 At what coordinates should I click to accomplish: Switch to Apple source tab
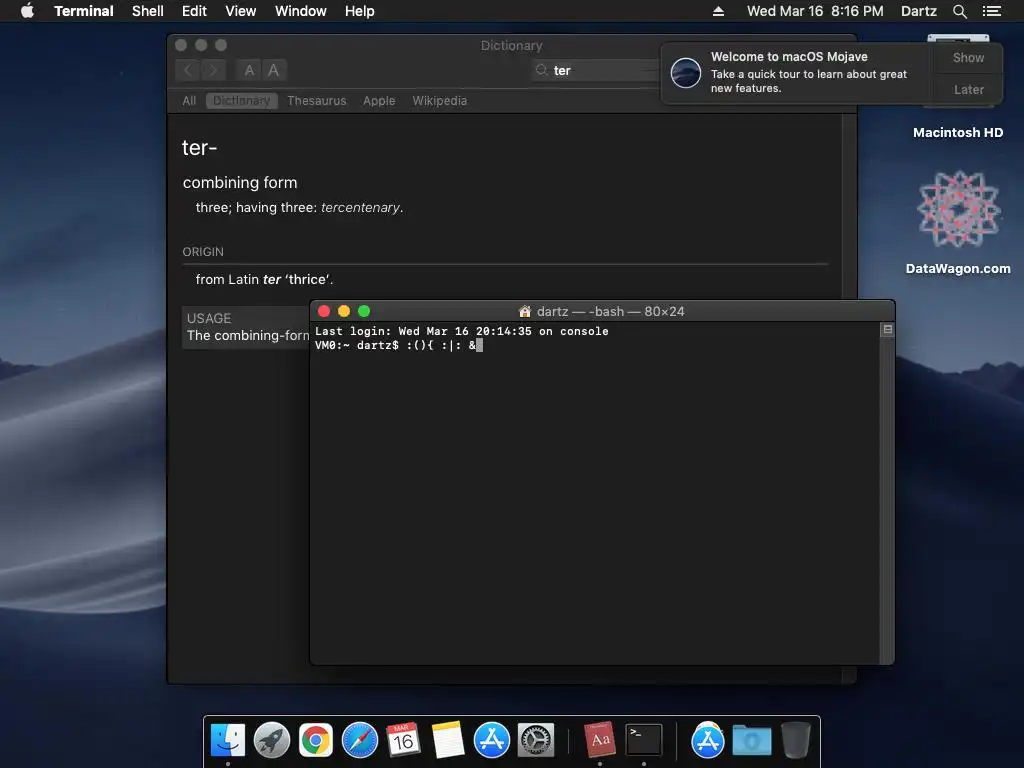379,101
